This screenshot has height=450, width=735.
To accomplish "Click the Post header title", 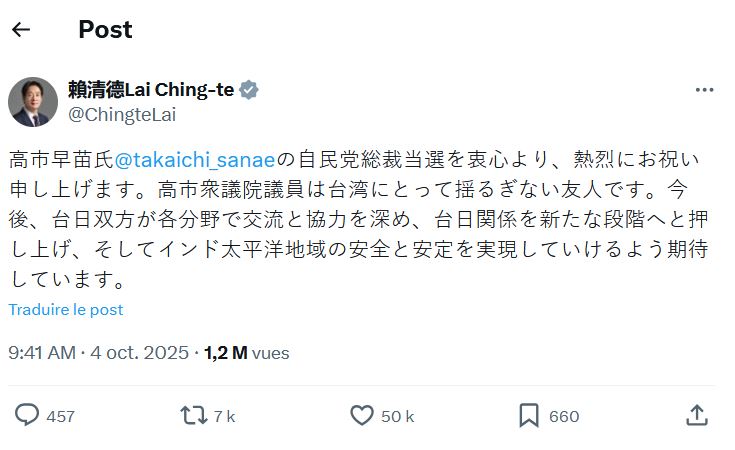I will (105, 29).
